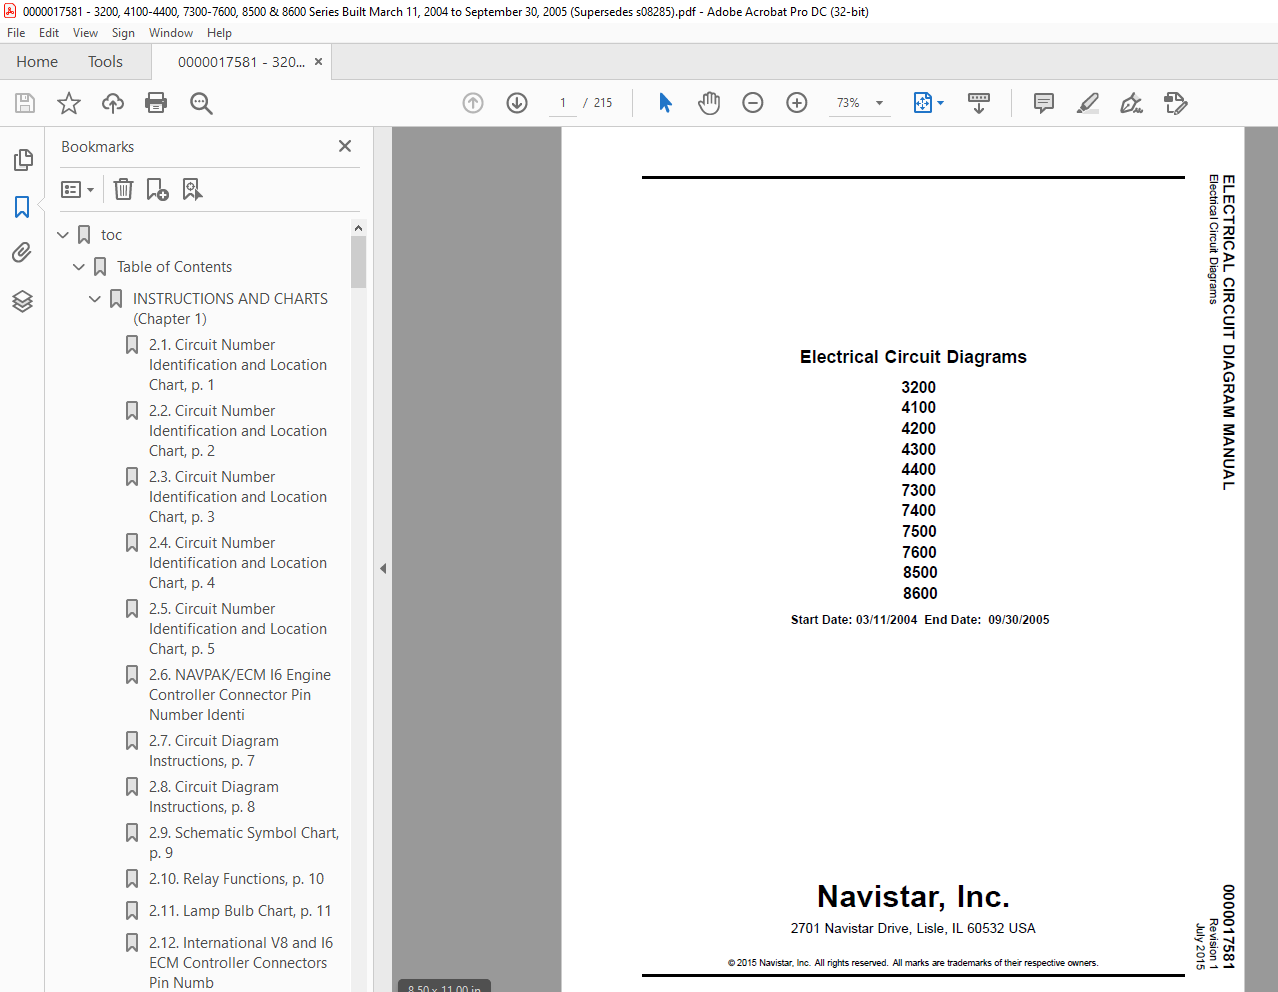Save the file using toolbar disk icon

point(25,103)
